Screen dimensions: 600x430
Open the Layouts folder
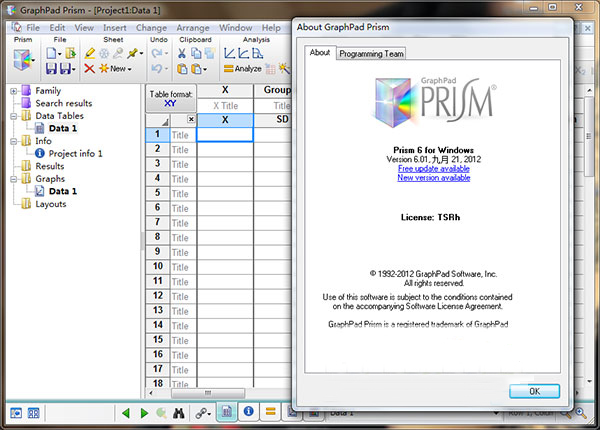(x=51, y=204)
